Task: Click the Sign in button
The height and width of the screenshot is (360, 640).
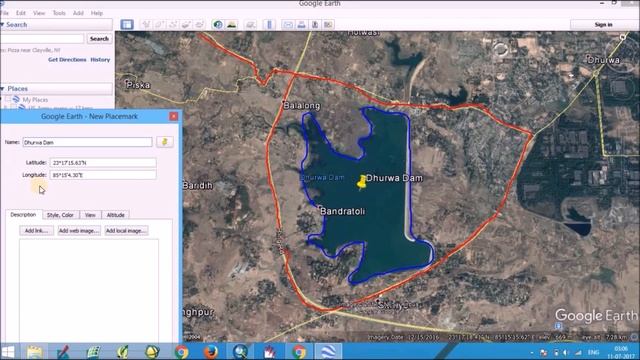Action: point(603,25)
